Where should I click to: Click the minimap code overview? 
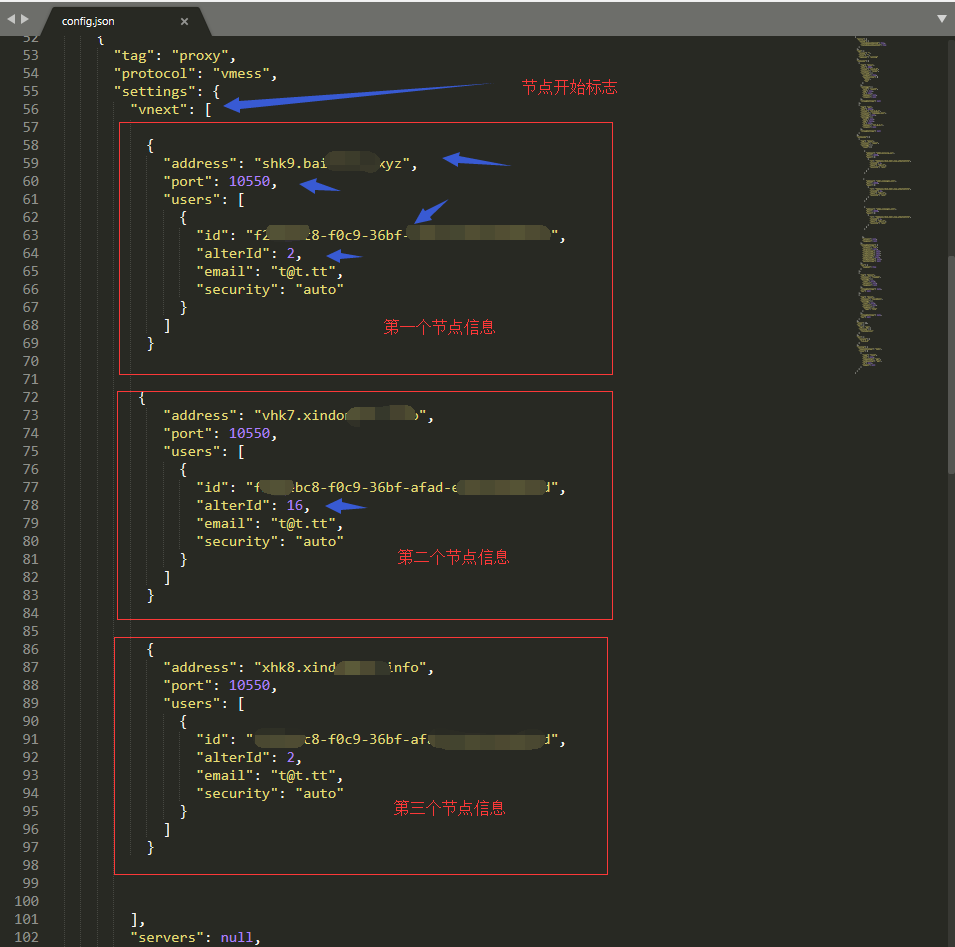(x=883, y=205)
